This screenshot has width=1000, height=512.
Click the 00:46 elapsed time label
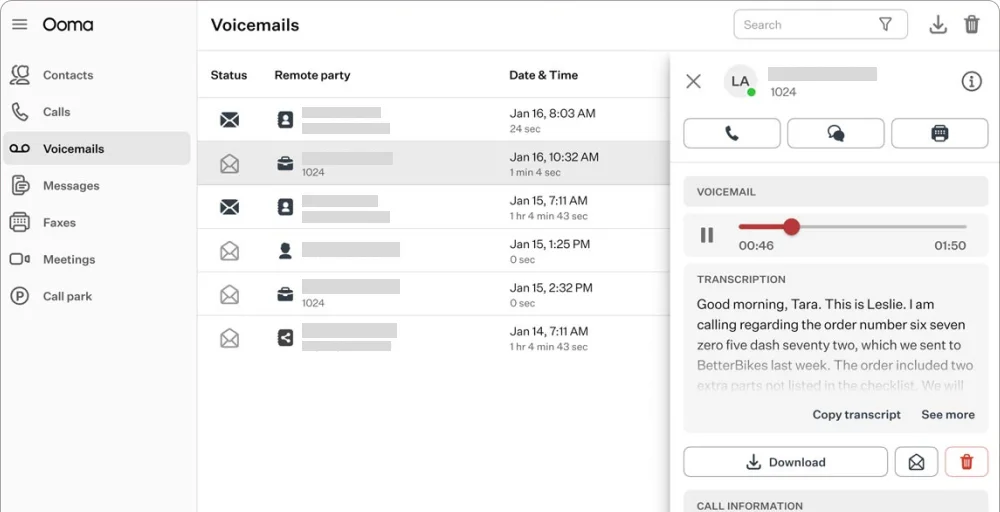point(756,245)
